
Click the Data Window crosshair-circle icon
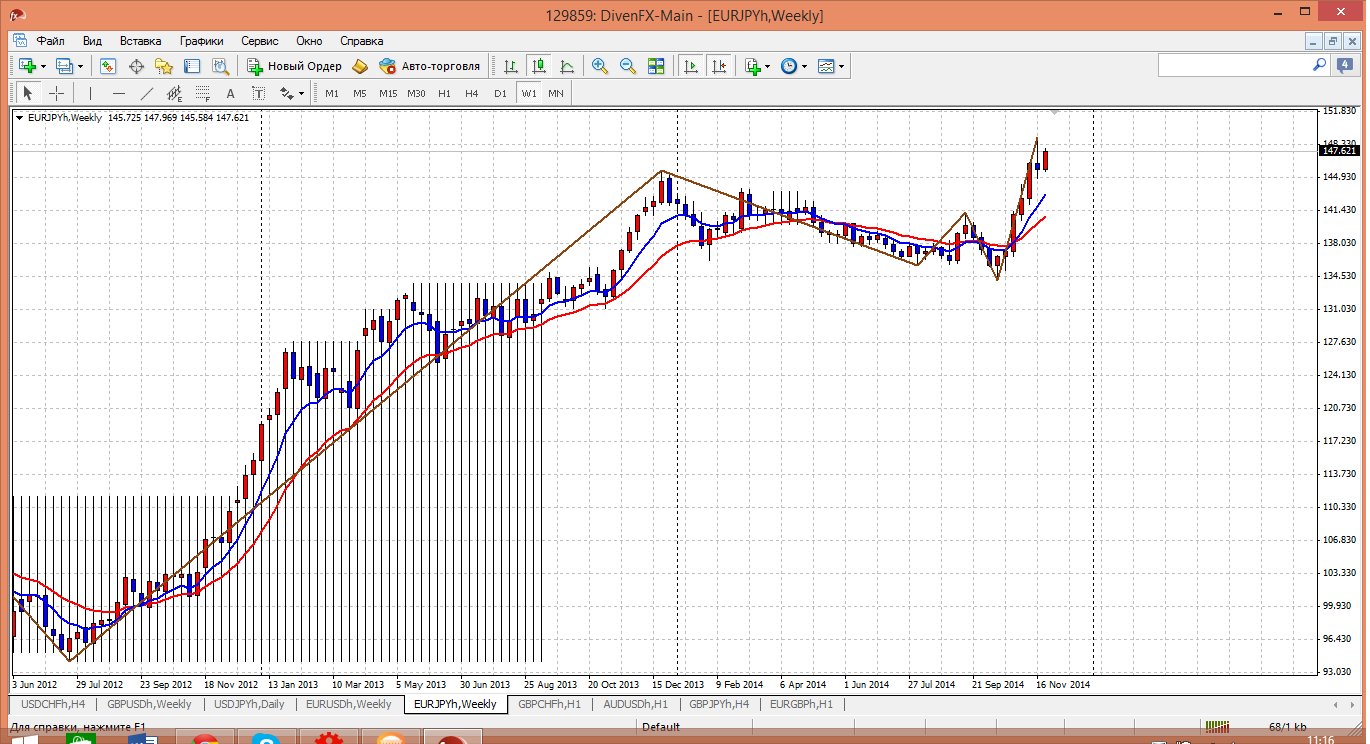[136, 66]
